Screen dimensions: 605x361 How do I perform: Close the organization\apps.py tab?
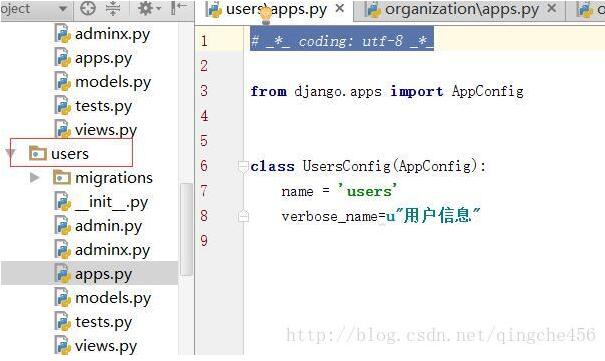pyautogui.click(x=552, y=8)
